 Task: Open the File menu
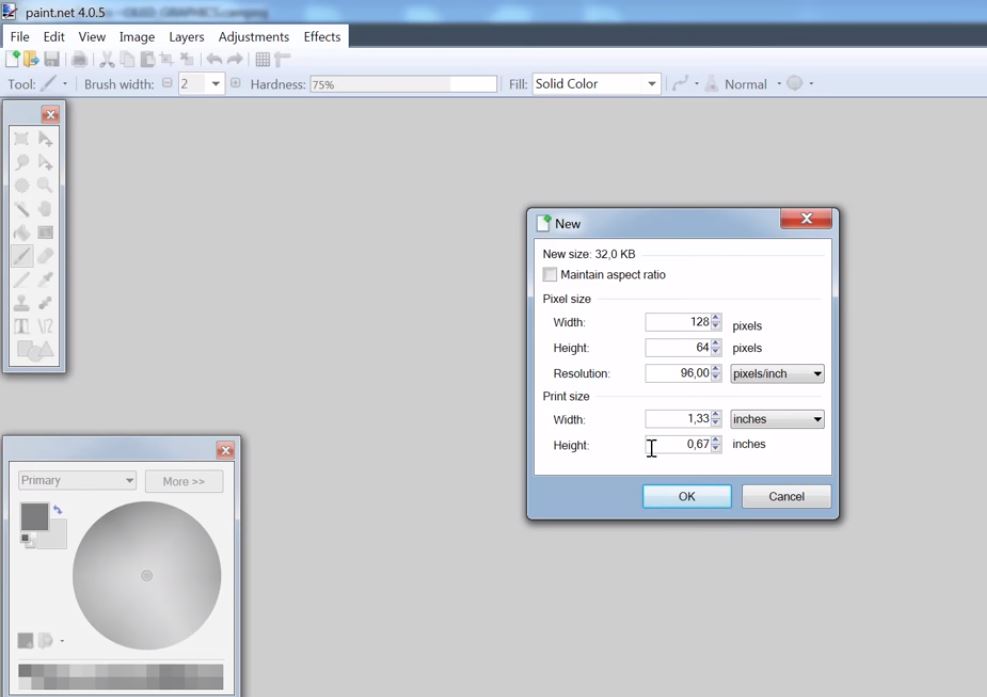[20, 37]
